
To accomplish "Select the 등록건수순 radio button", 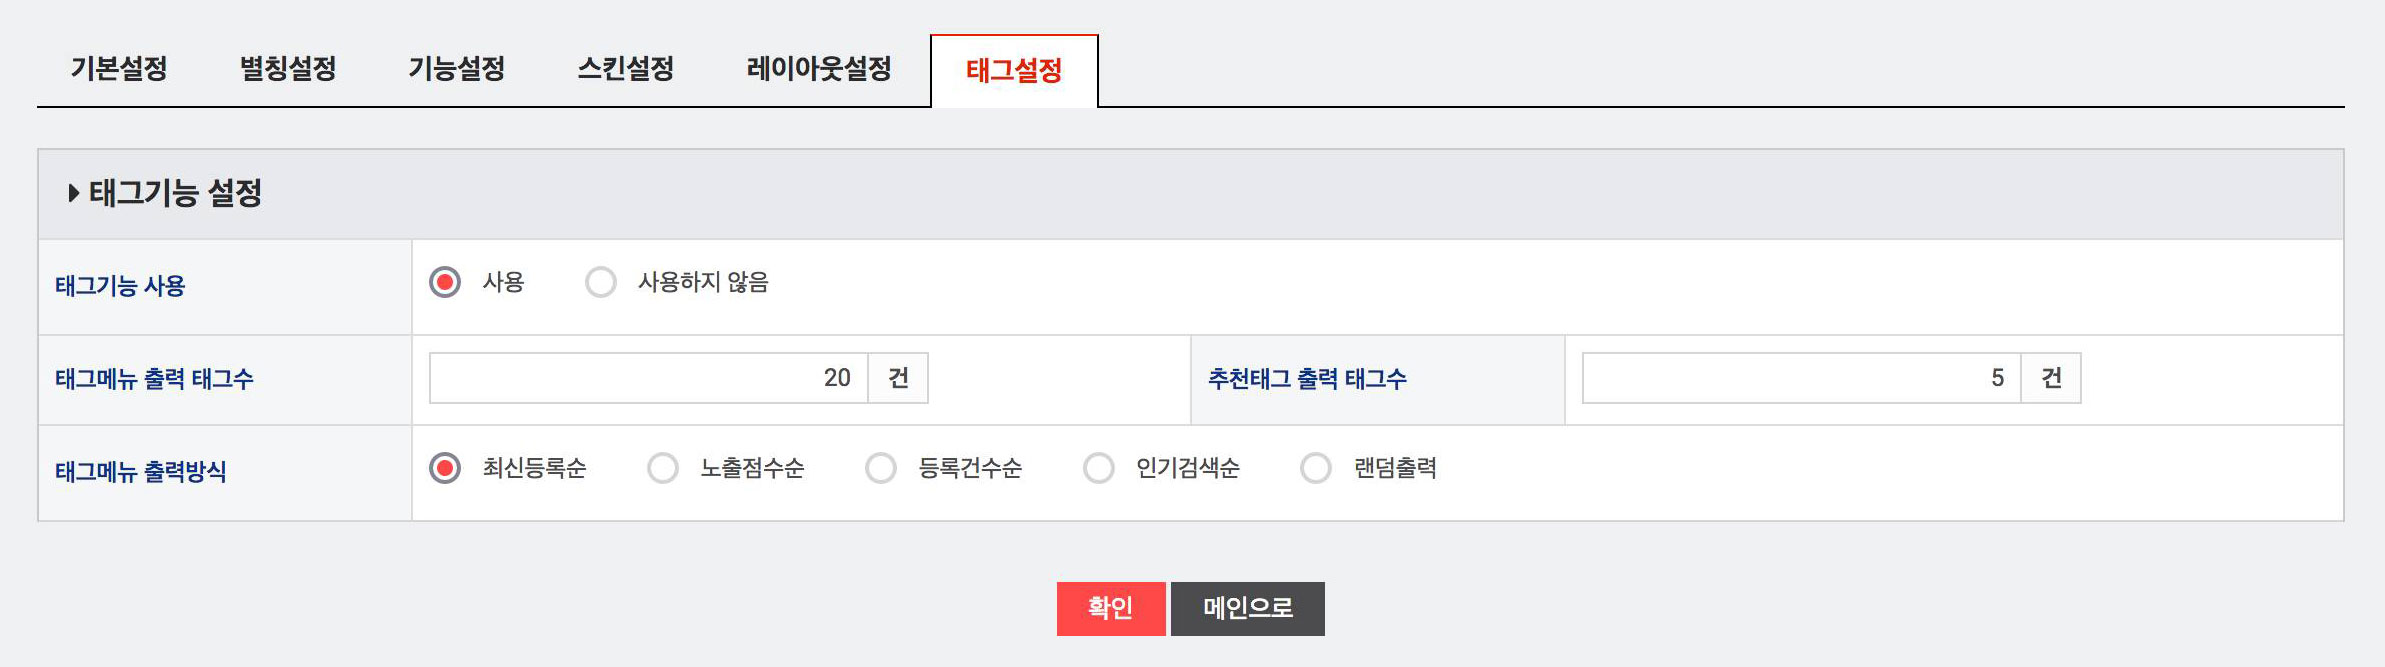I will [881, 468].
